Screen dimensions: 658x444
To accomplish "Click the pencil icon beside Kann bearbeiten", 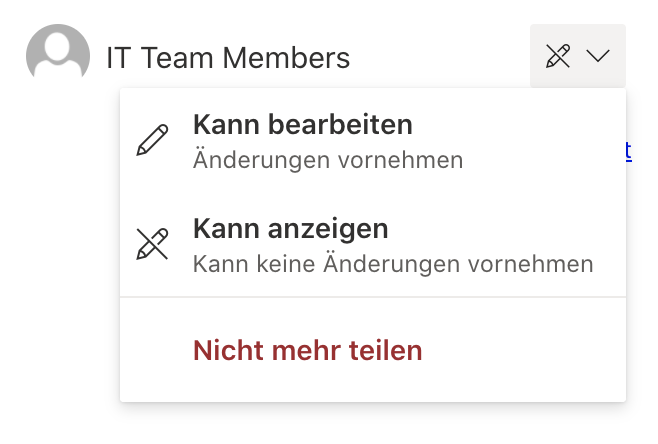I will tap(152, 141).
